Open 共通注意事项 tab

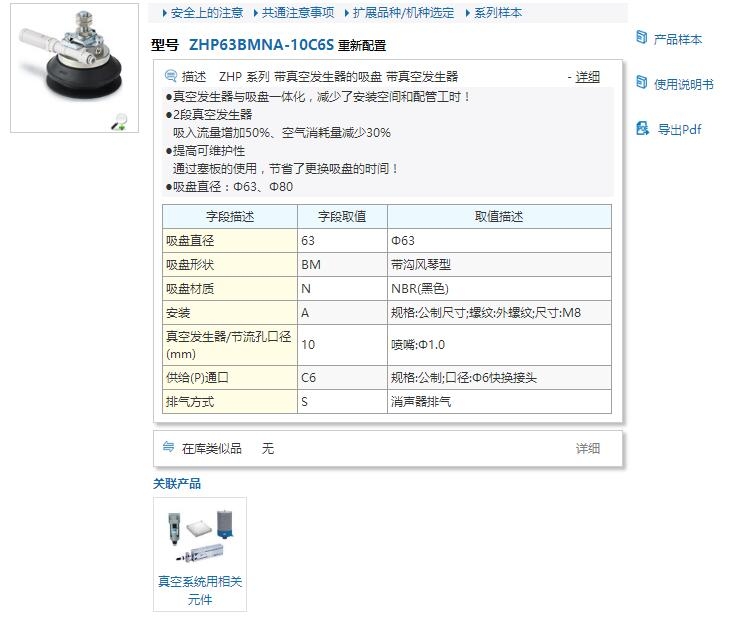pos(298,13)
